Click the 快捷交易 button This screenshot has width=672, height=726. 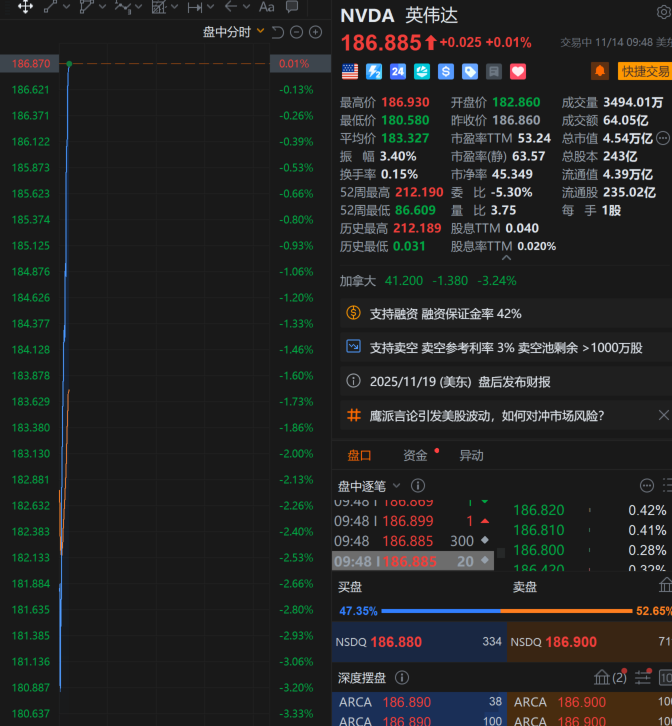[645, 71]
